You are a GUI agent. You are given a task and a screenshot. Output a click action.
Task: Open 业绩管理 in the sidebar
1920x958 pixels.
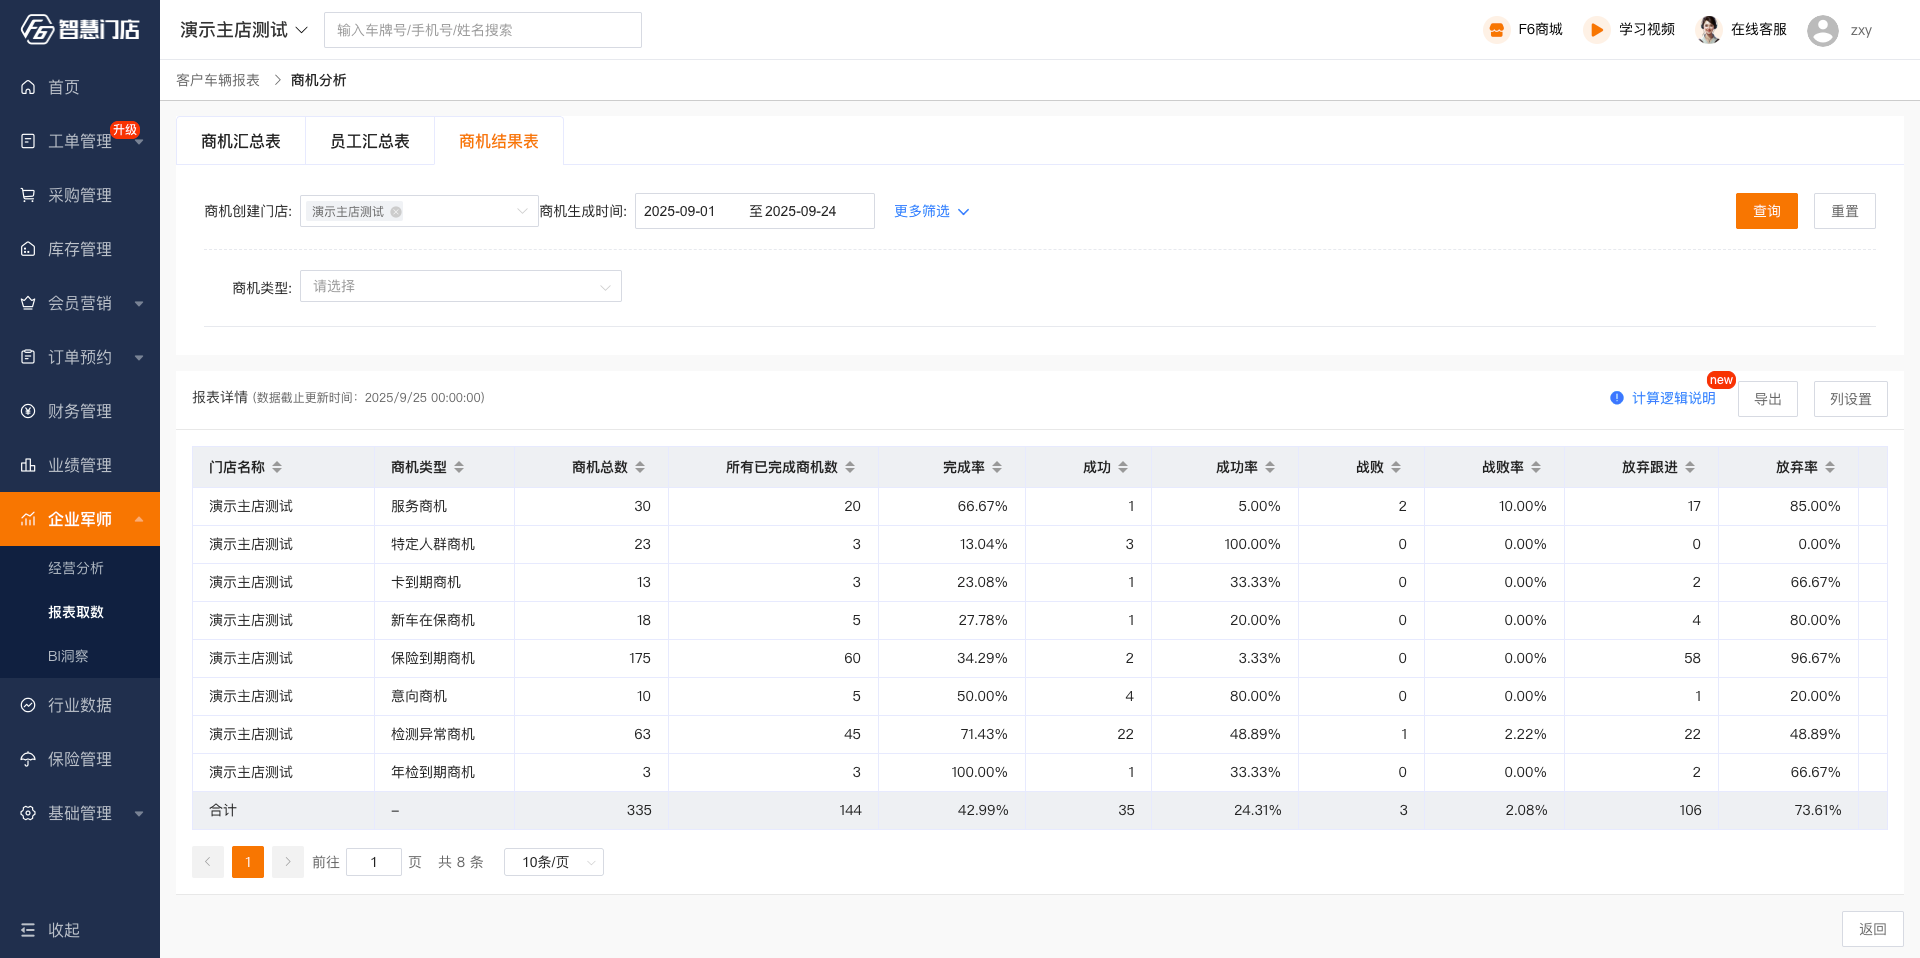coord(80,465)
